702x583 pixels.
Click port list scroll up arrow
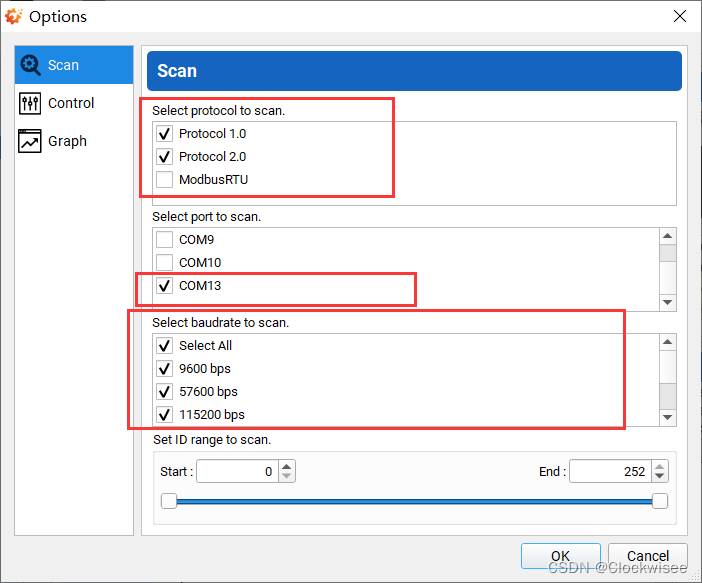[668, 236]
